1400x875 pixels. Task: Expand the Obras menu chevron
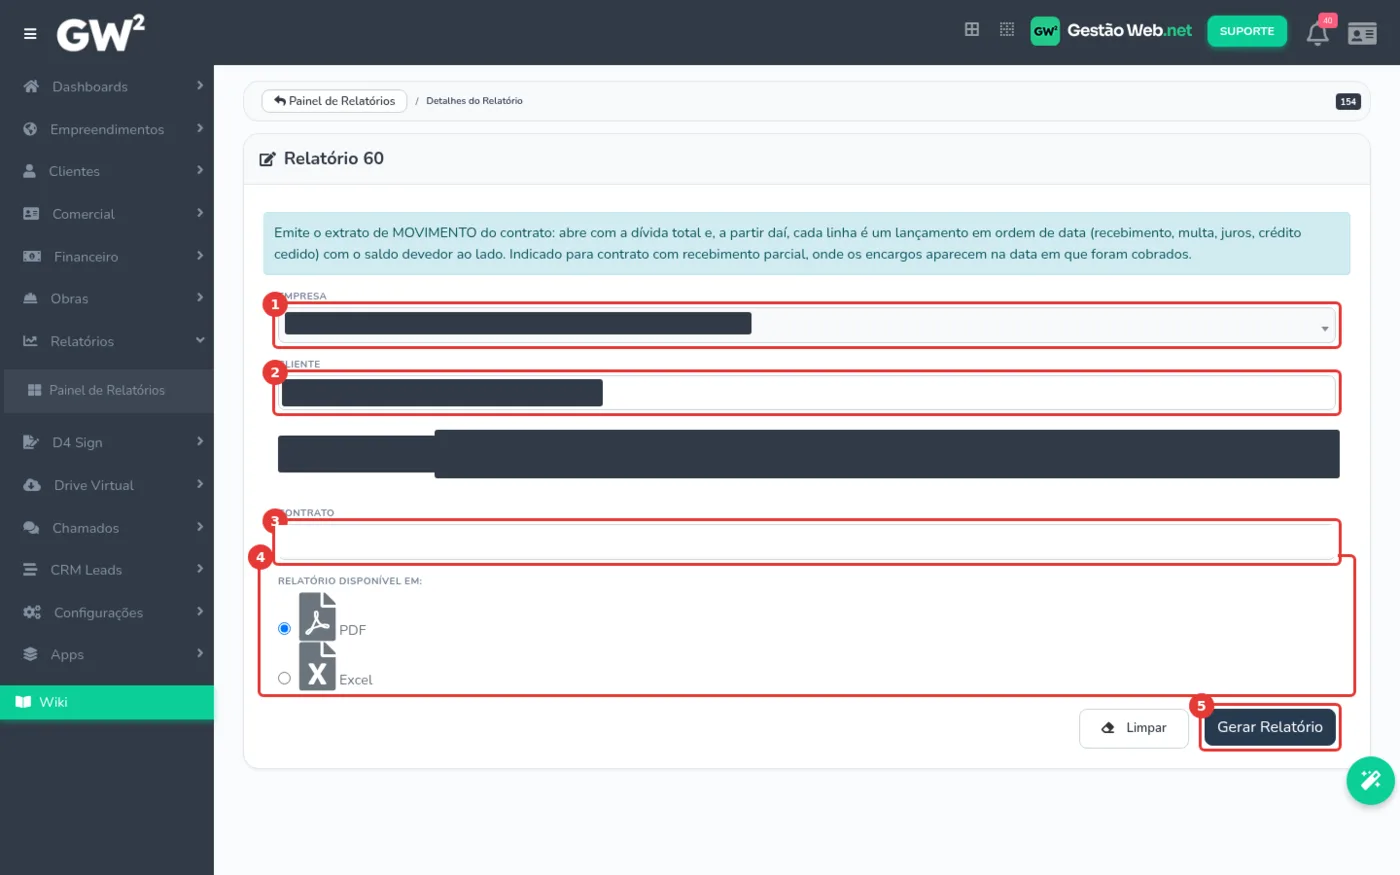pos(200,298)
